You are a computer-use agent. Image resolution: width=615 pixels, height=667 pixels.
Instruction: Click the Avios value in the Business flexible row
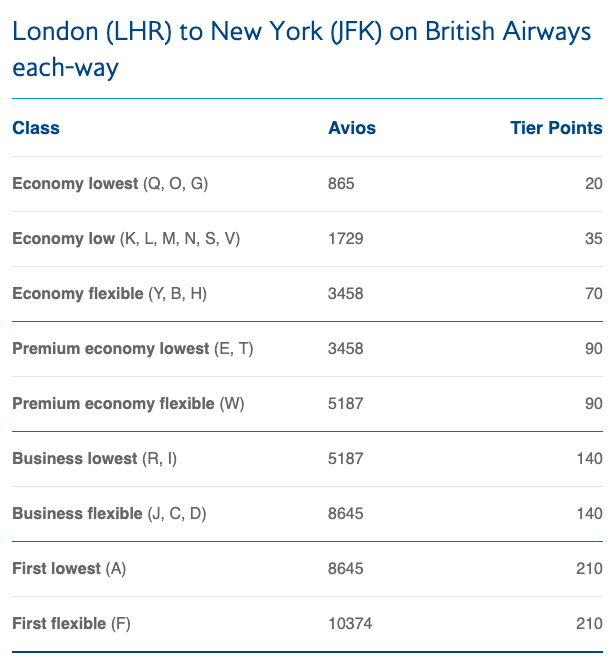tap(345, 514)
